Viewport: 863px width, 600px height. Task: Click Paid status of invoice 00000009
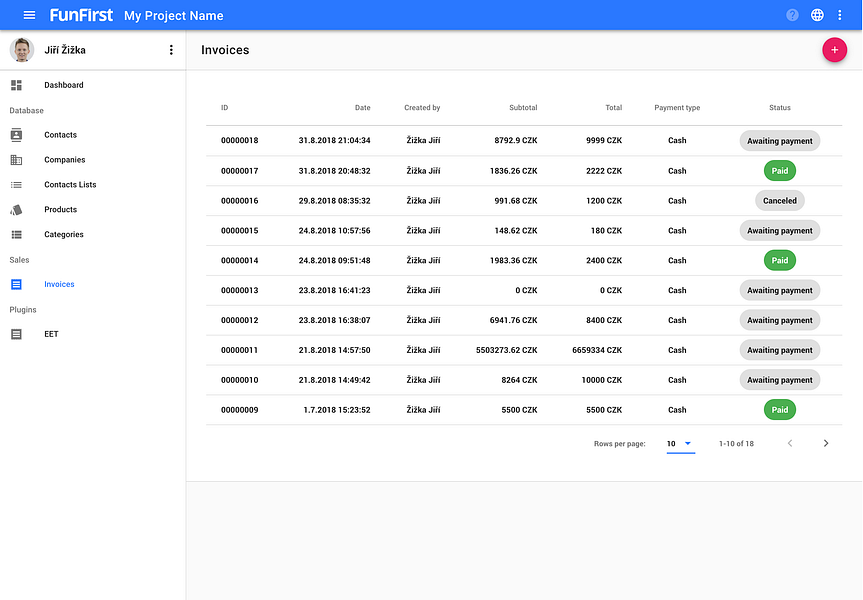tap(779, 410)
